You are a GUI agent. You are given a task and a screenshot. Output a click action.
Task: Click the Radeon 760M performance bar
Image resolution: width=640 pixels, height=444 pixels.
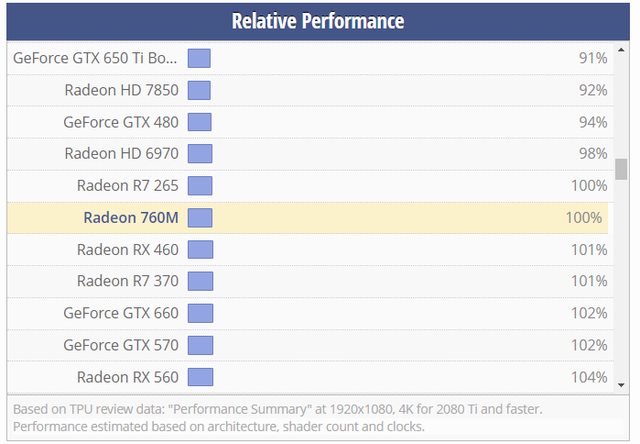click(200, 218)
